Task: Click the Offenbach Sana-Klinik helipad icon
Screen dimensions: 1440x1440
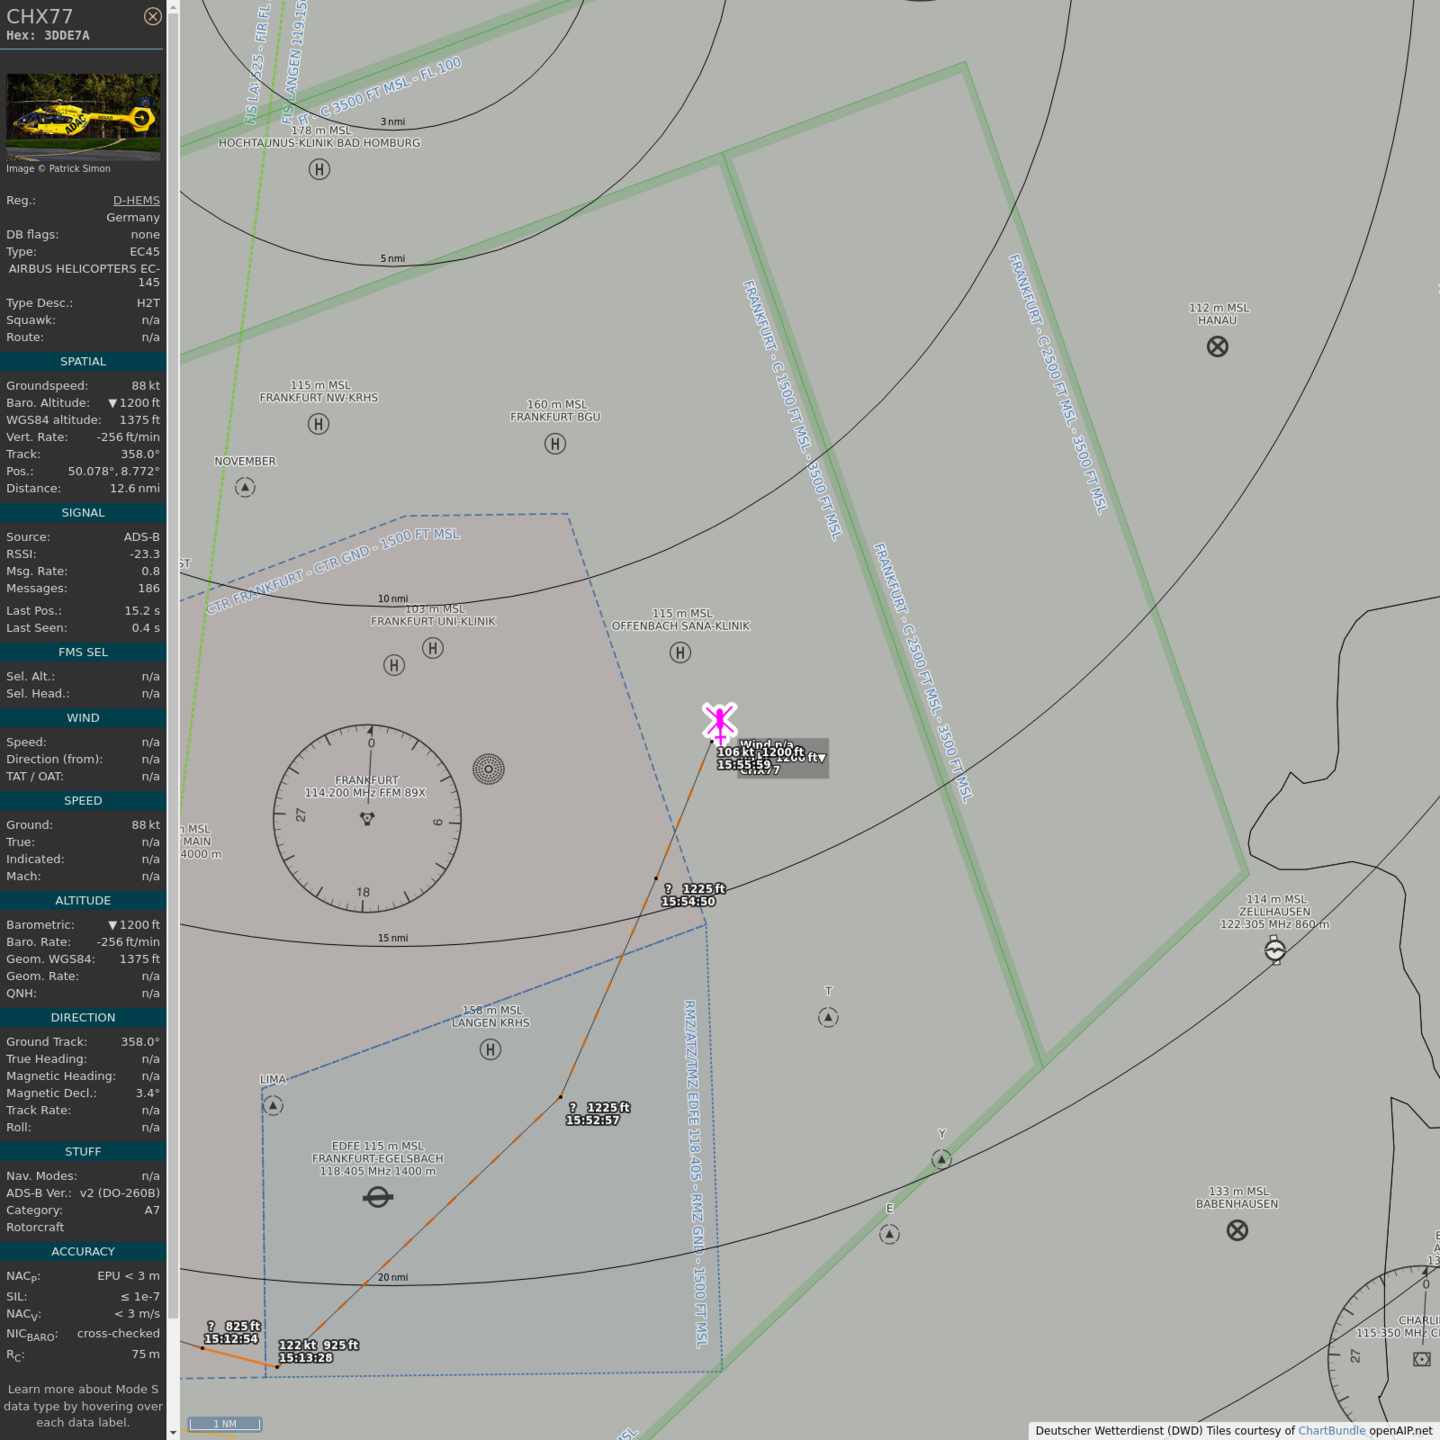Action: [680, 653]
